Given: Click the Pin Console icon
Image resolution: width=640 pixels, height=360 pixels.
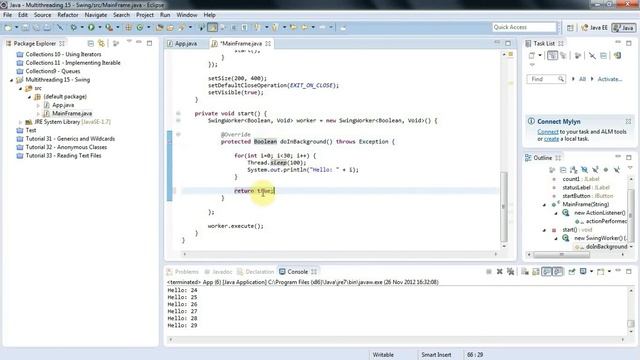Looking at the screenshot, I should (x=572, y=271).
